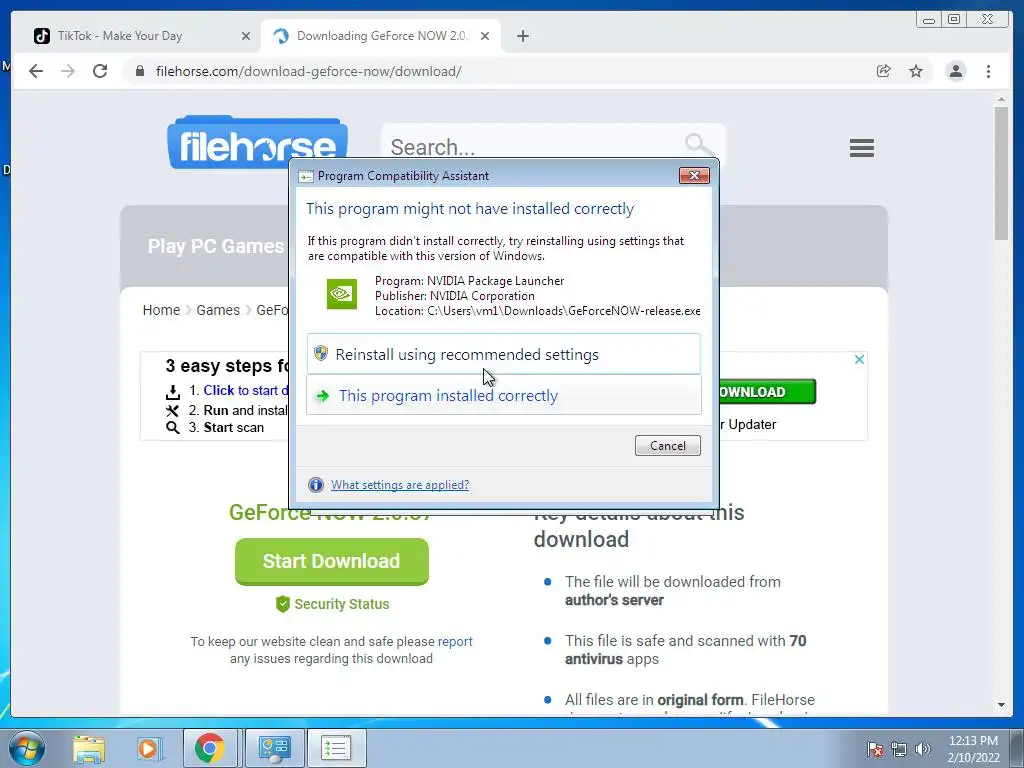
Task: Open the Chrome profile avatar menu
Action: tap(955, 71)
